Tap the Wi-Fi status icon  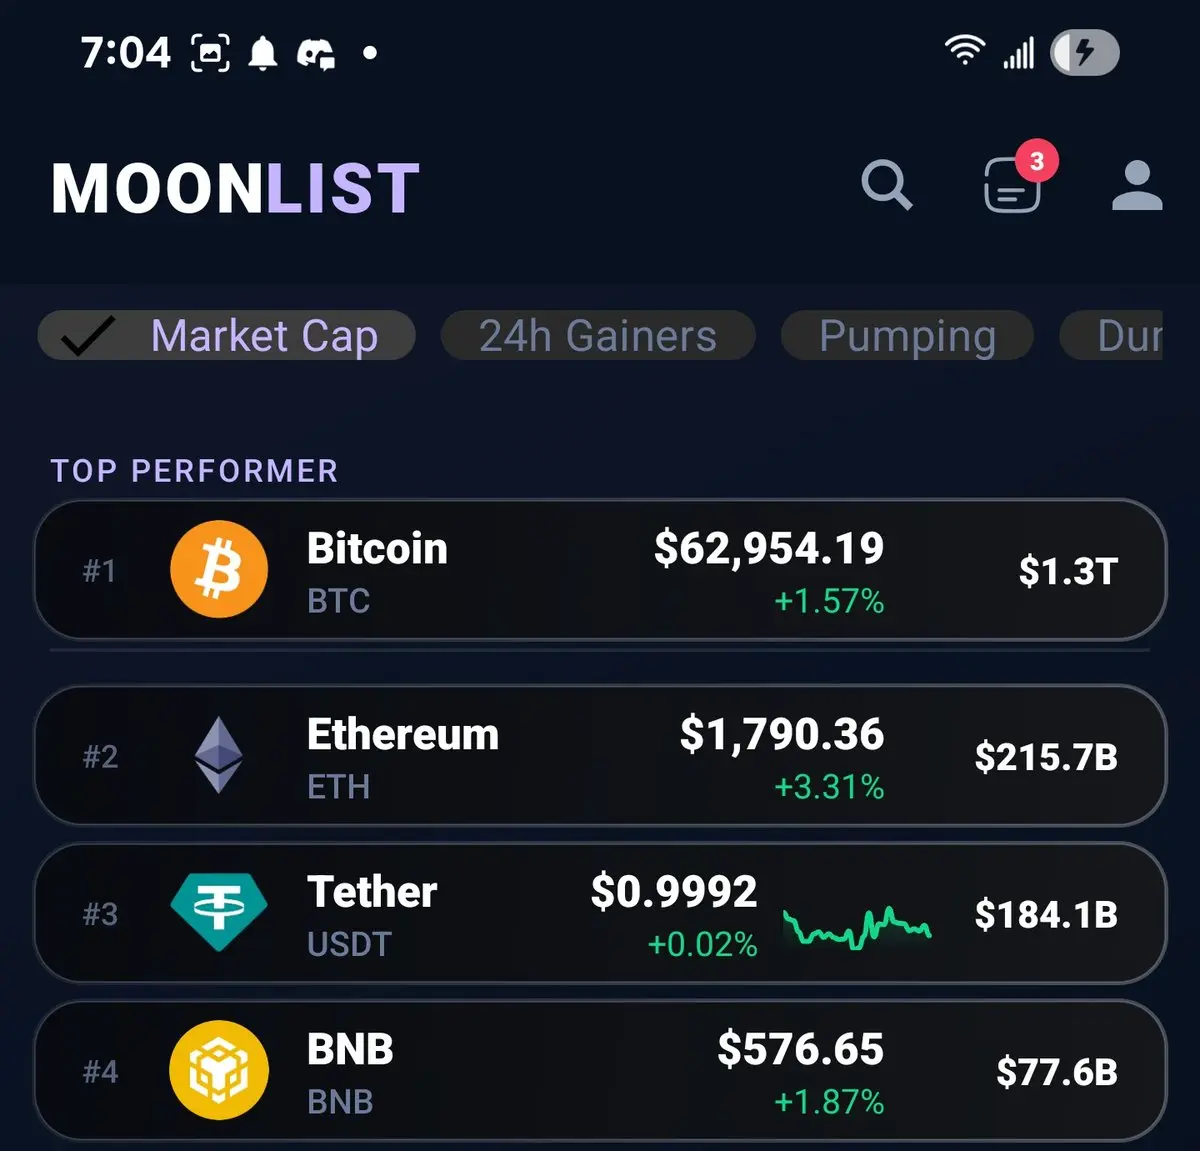964,50
